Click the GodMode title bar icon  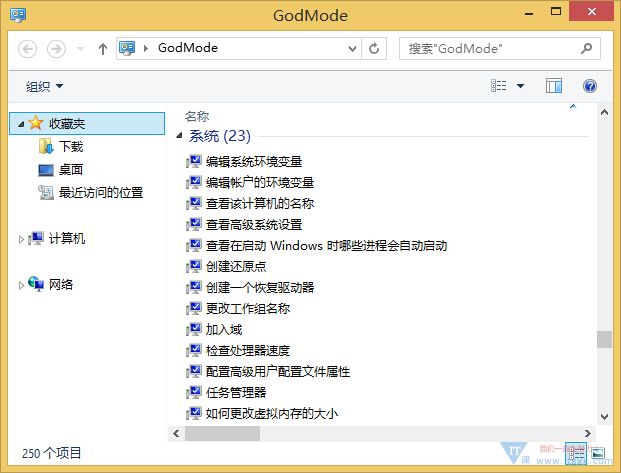(18, 15)
